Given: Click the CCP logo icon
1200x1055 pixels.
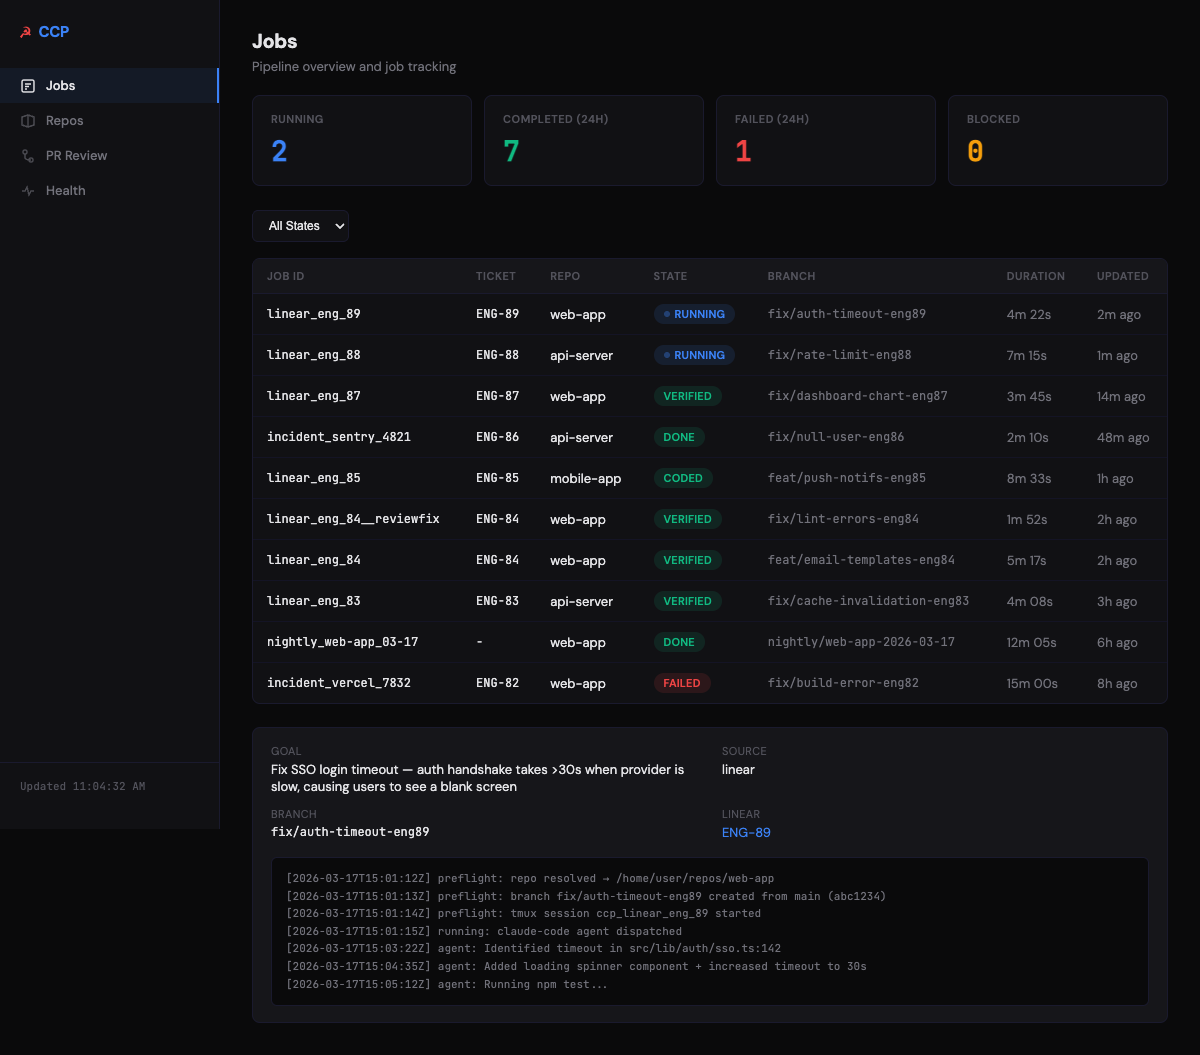Looking at the screenshot, I should [26, 32].
